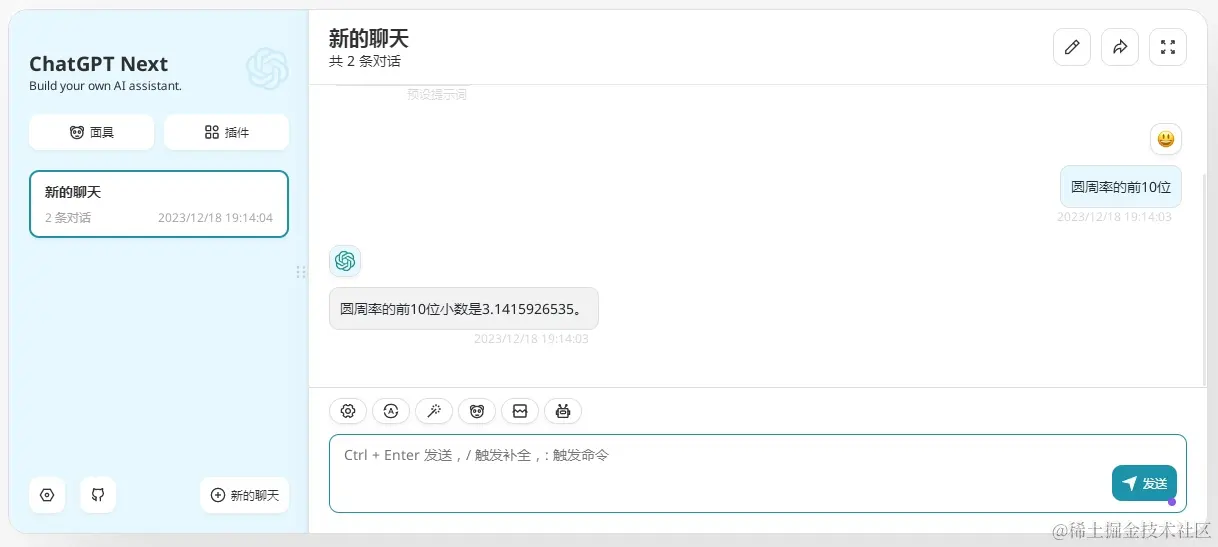This screenshot has height=547, width=1218.
Task: Click the 预设提示词 label at chat top
Action: coord(437,95)
